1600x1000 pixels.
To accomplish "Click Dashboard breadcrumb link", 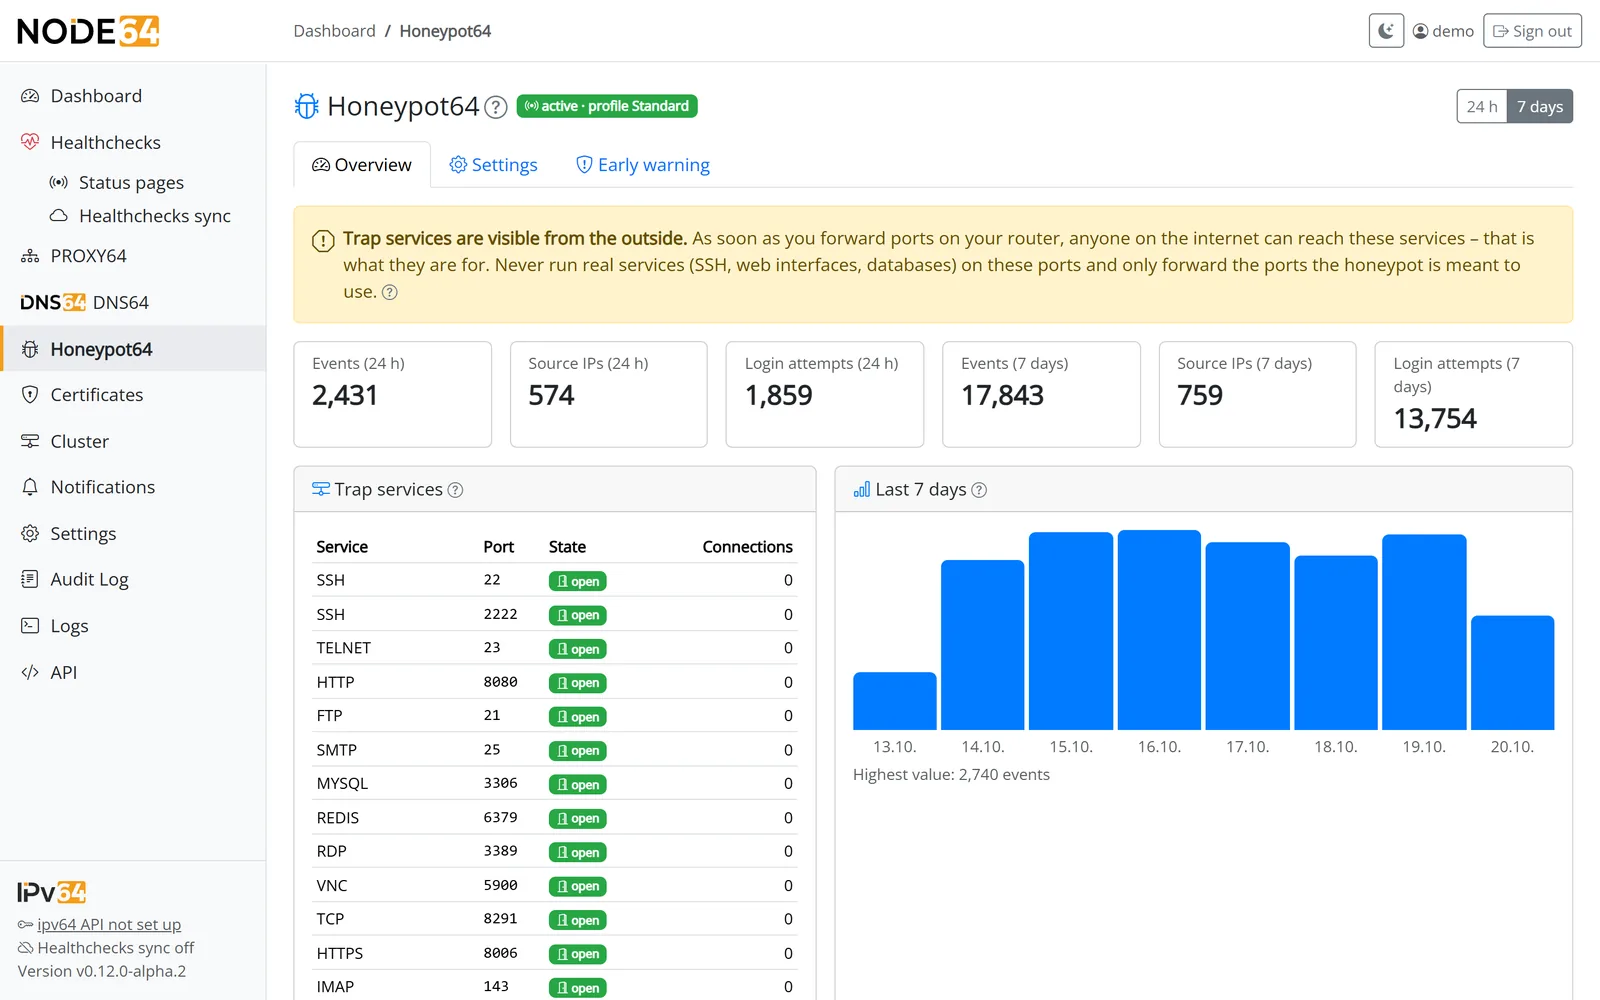I will (334, 31).
